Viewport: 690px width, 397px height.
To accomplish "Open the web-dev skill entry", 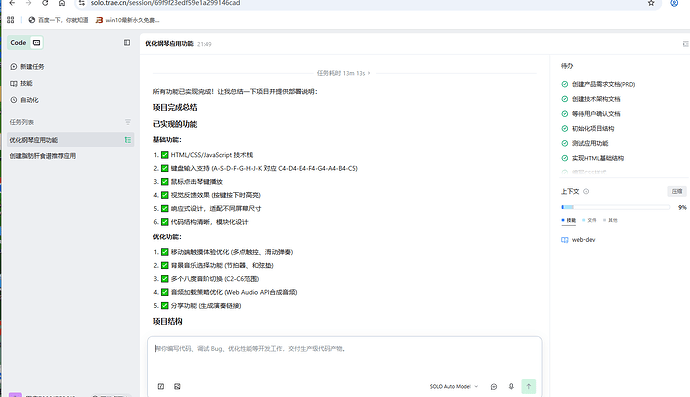I will (578, 240).
